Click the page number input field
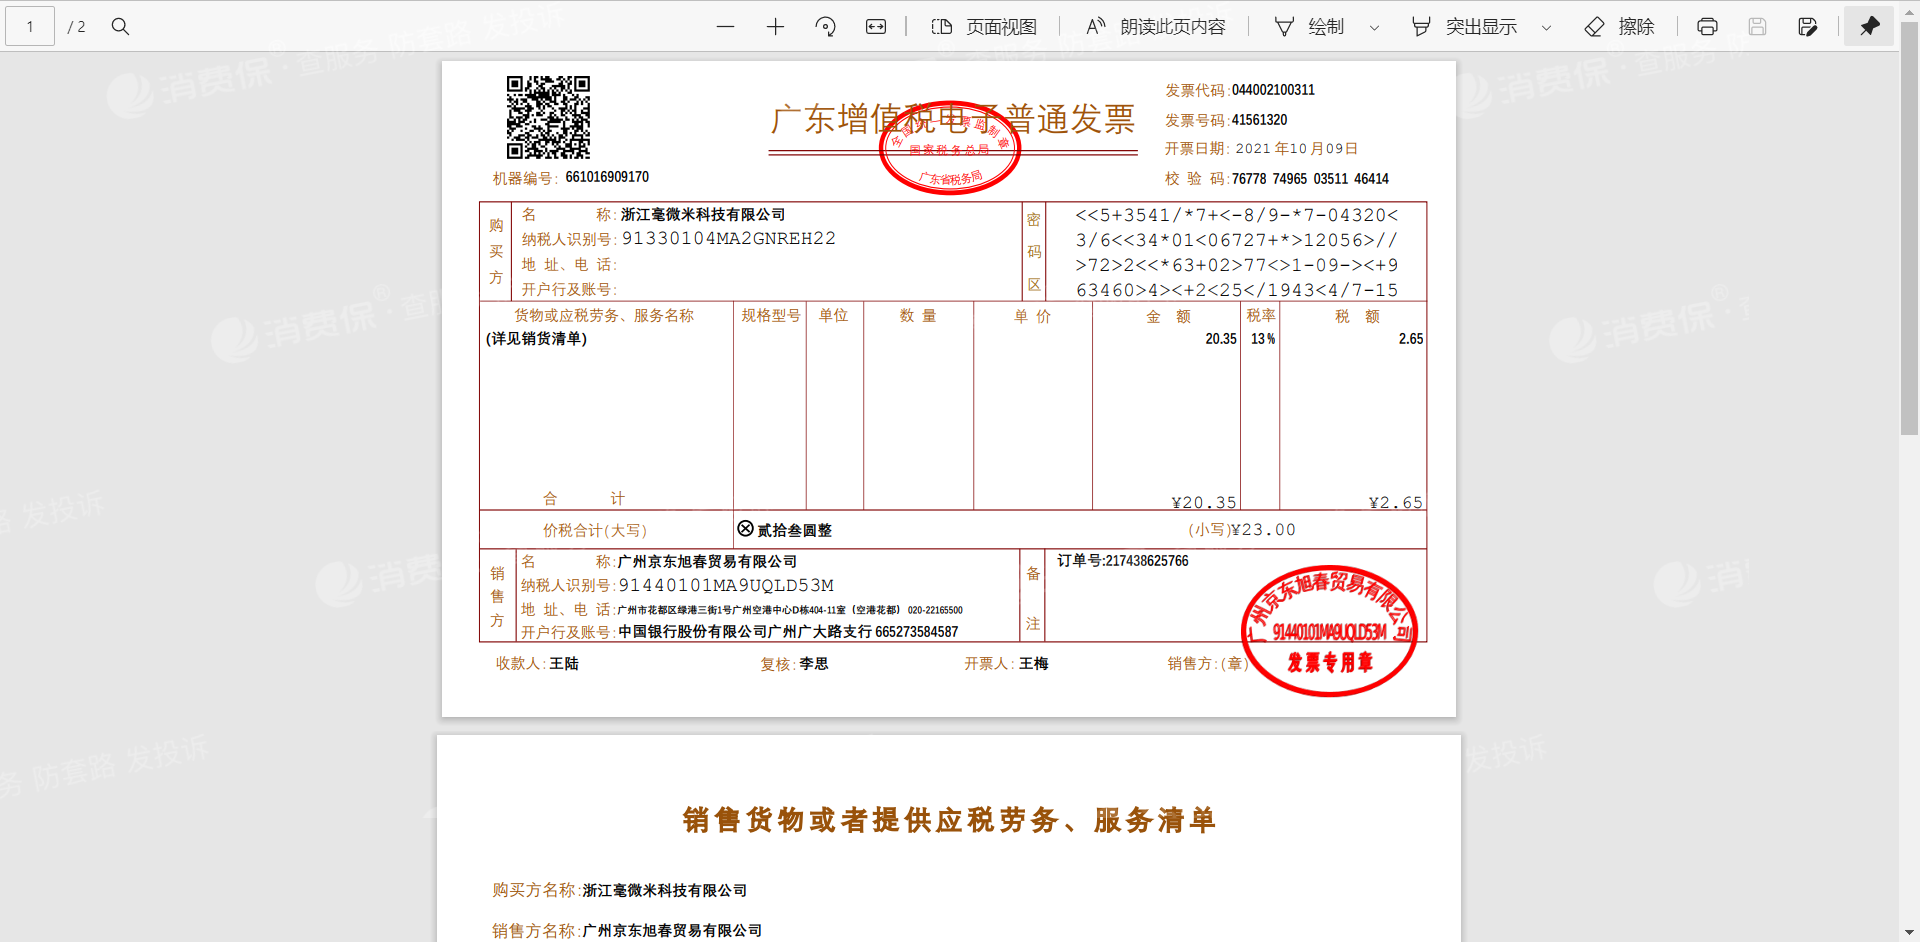 tap(30, 26)
